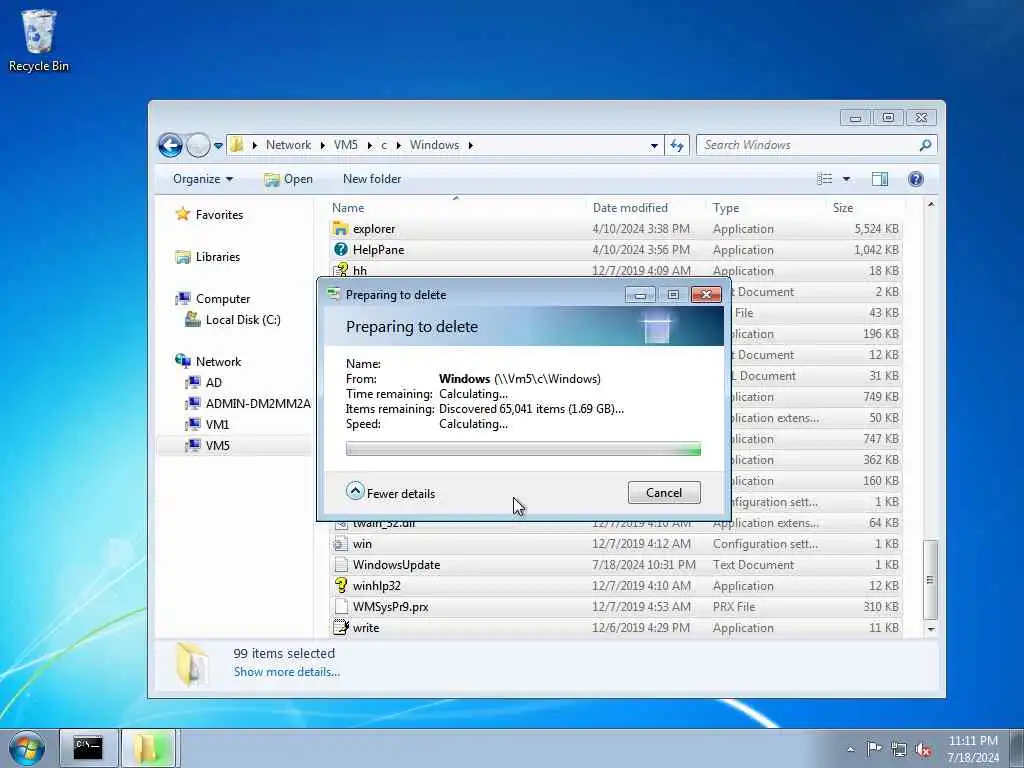The image size is (1024, 768).
Task: Click the Forward navigation arrow in Explorer
Action: tap(198, 145)
